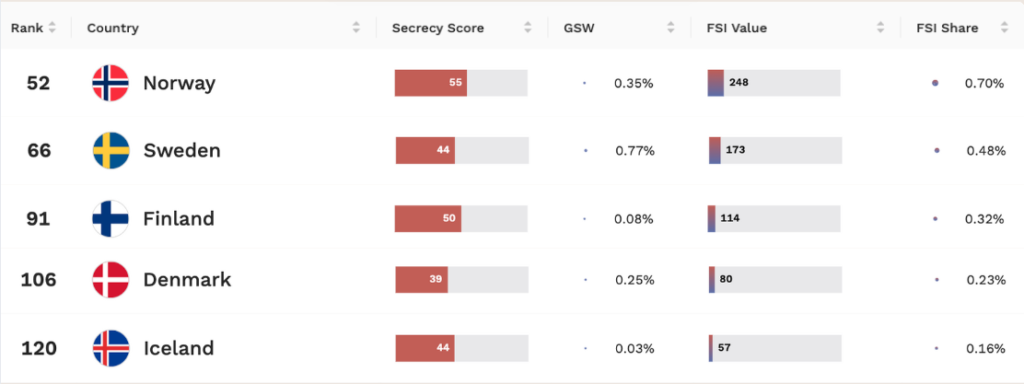Open the Iceland country link
This screenshot has height=384, width=1024.
click(179, 348)
